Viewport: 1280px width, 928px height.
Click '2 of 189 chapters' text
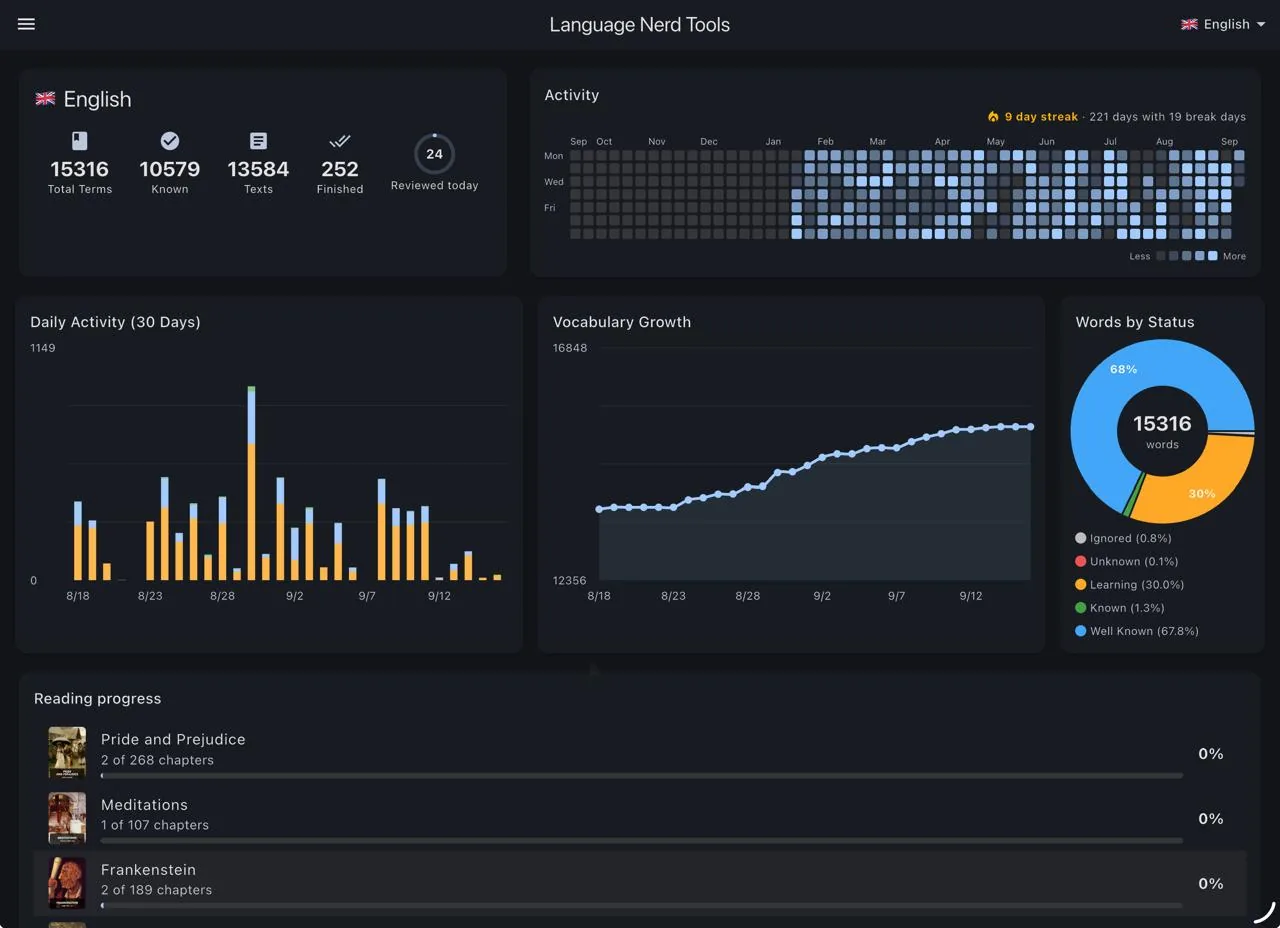(156, 890)
